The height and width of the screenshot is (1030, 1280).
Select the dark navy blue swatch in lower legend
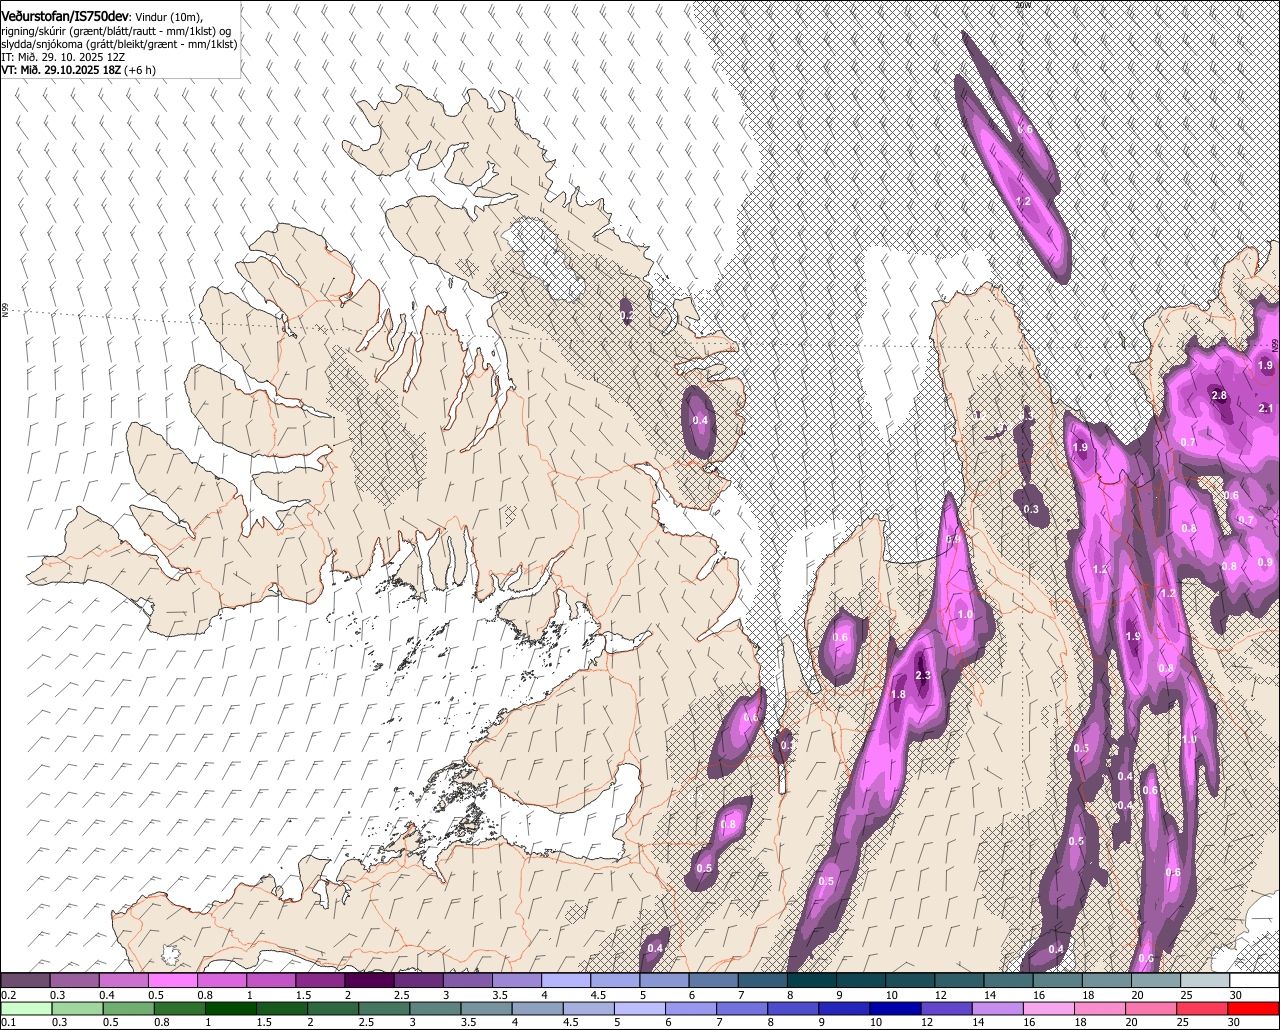click(x=894, y=1008)
